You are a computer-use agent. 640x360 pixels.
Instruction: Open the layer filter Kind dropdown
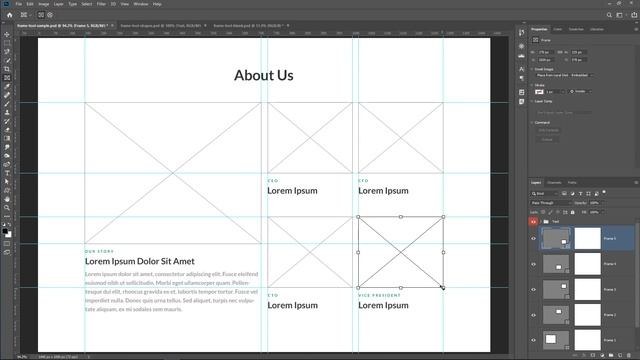[544, 193]
